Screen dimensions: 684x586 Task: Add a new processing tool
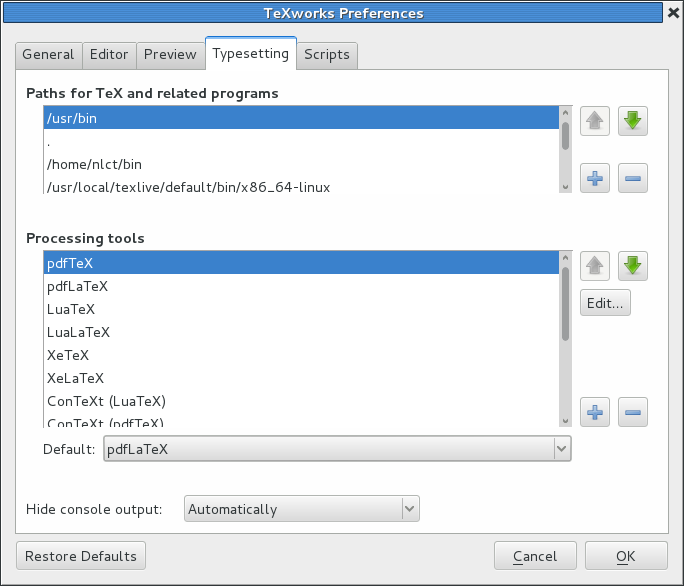[595, 411]
